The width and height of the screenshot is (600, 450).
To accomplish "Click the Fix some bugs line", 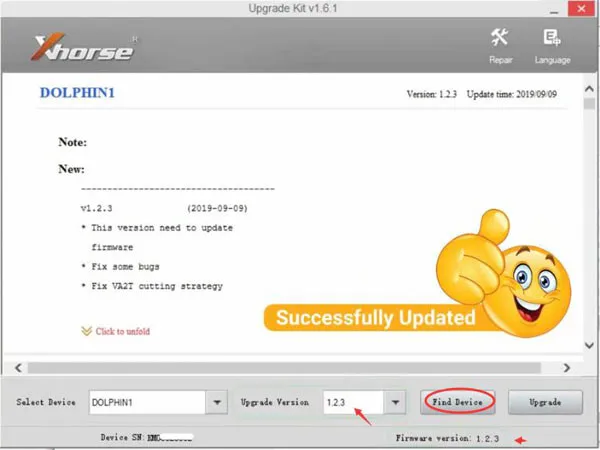I will [x=120, y=267].
